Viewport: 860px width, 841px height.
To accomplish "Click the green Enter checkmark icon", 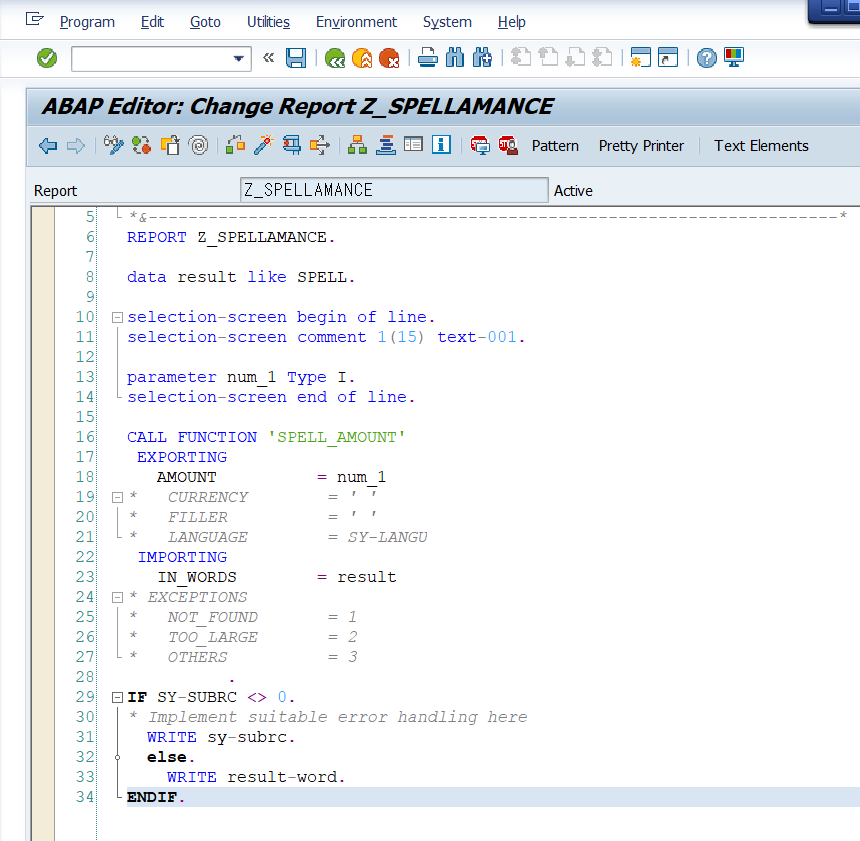I will pos(47,59).
